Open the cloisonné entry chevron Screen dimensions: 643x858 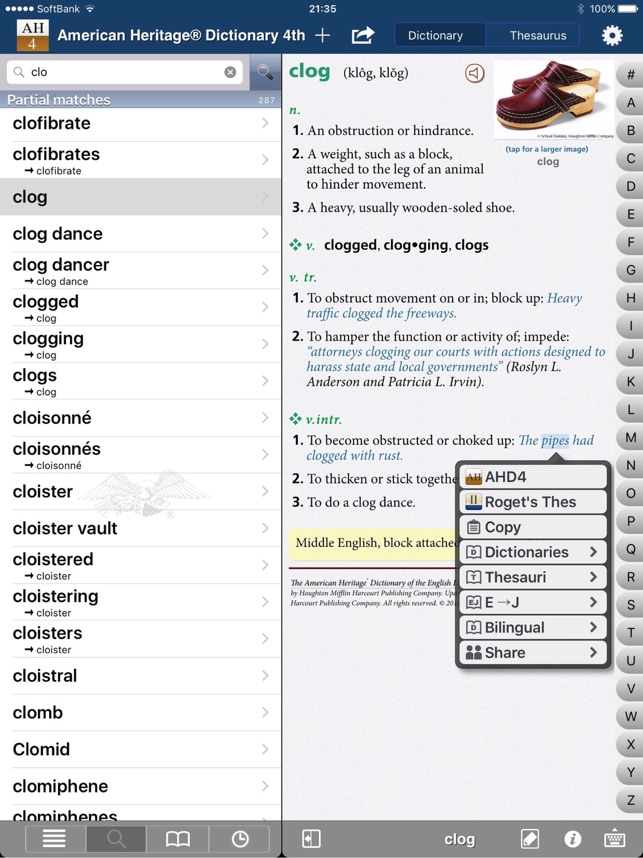pyautogui.click(x=265, y=418)
